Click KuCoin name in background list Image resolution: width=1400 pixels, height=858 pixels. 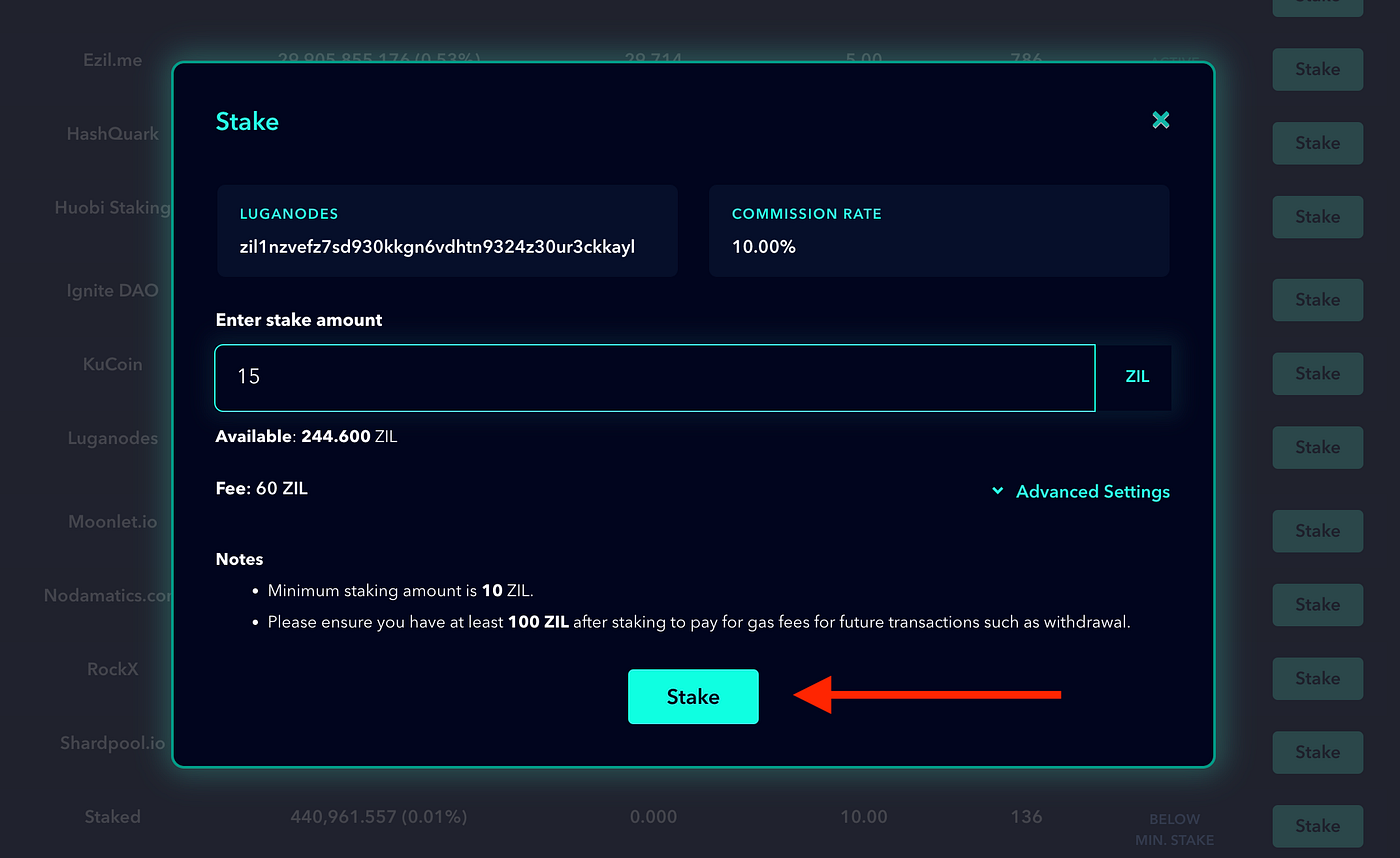pos(112,364)
